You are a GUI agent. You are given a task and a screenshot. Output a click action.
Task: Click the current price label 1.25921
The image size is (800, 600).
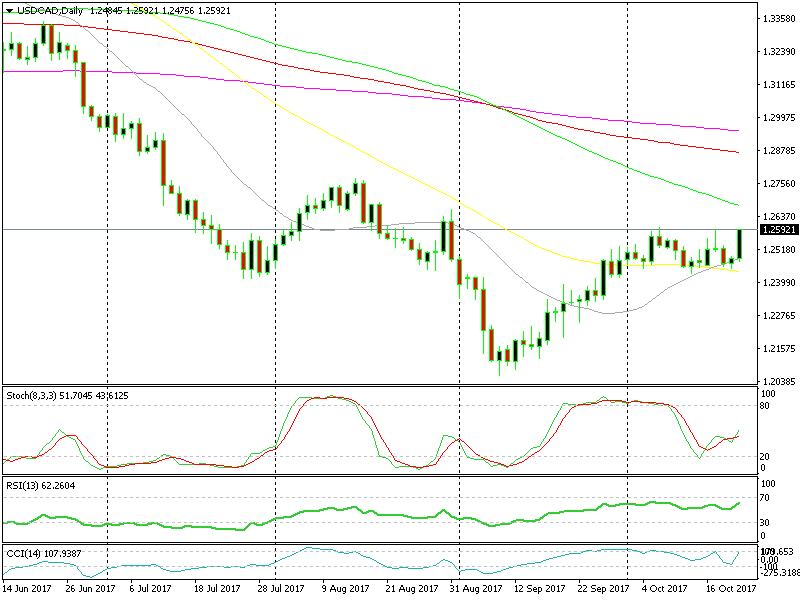[x=779, y=230]
